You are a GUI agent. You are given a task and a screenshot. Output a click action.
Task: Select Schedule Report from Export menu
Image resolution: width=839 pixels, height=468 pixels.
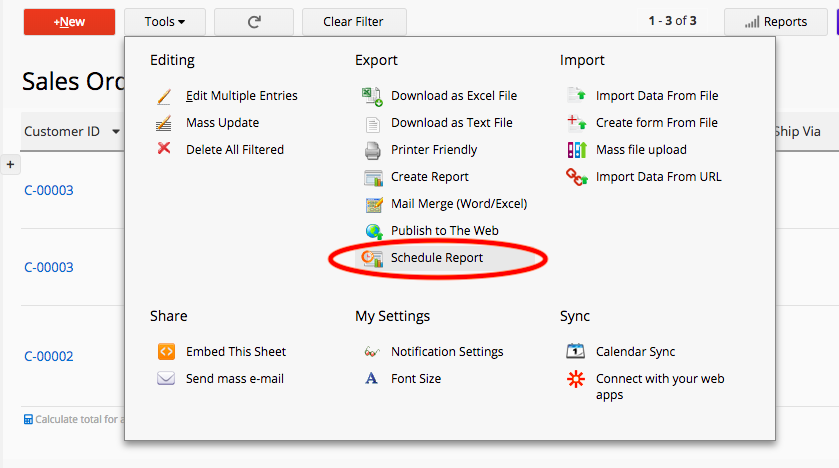pos(437,258)
